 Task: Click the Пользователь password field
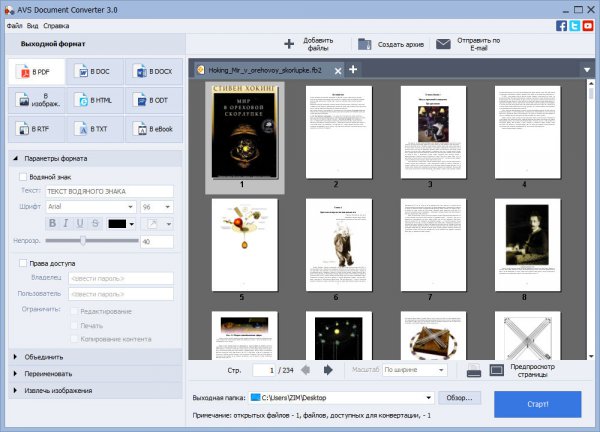tap(121, 294)
